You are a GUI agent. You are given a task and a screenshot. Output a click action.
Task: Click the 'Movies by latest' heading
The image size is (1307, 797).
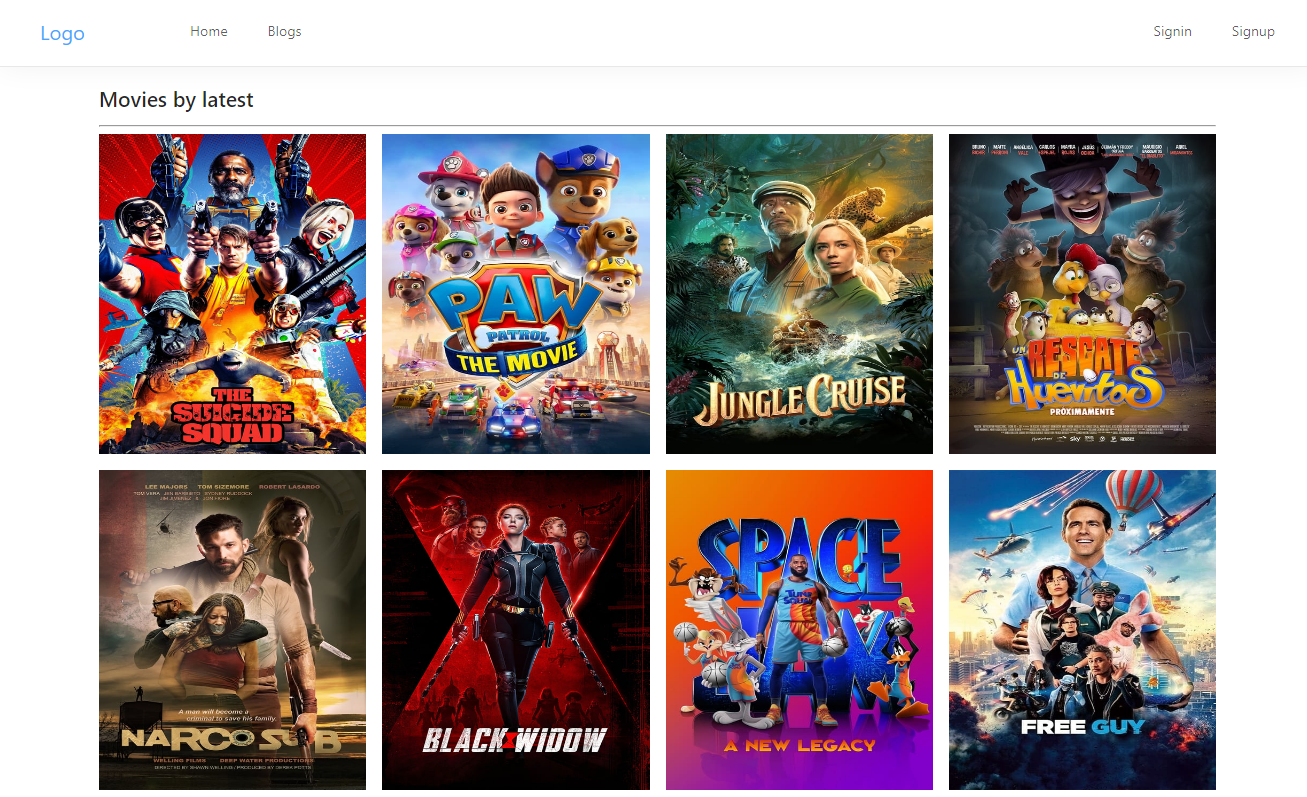tap(176, 100)
